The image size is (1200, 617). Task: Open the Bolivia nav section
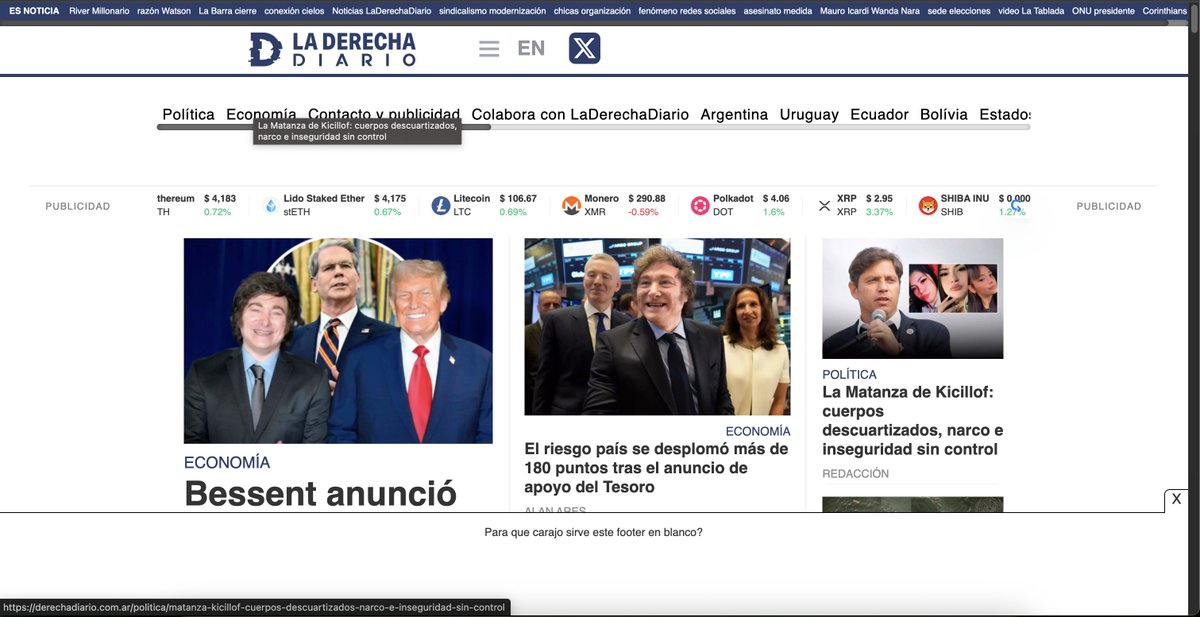[944, 114]
